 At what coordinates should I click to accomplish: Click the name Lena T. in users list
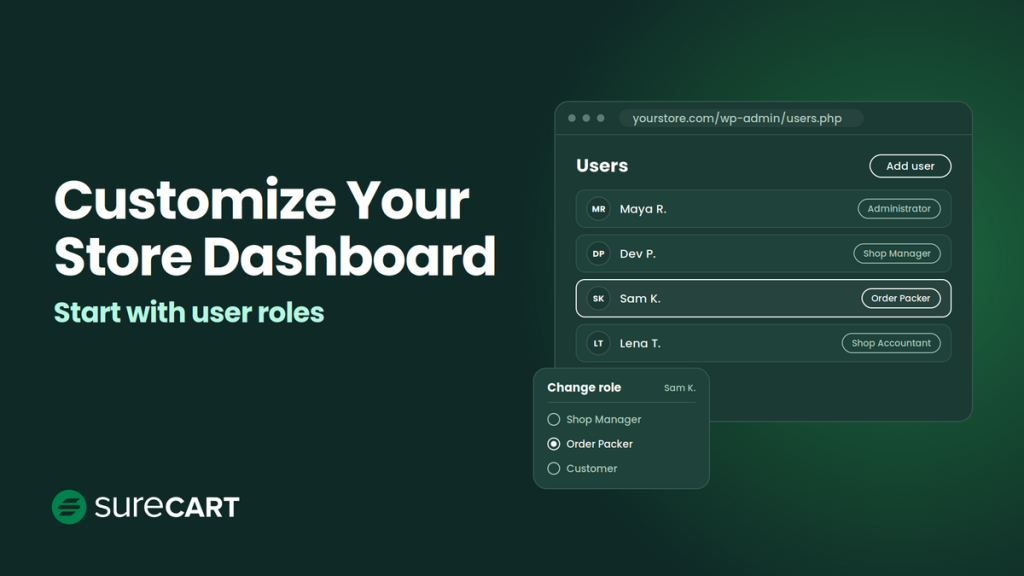(x=640, y=343)
